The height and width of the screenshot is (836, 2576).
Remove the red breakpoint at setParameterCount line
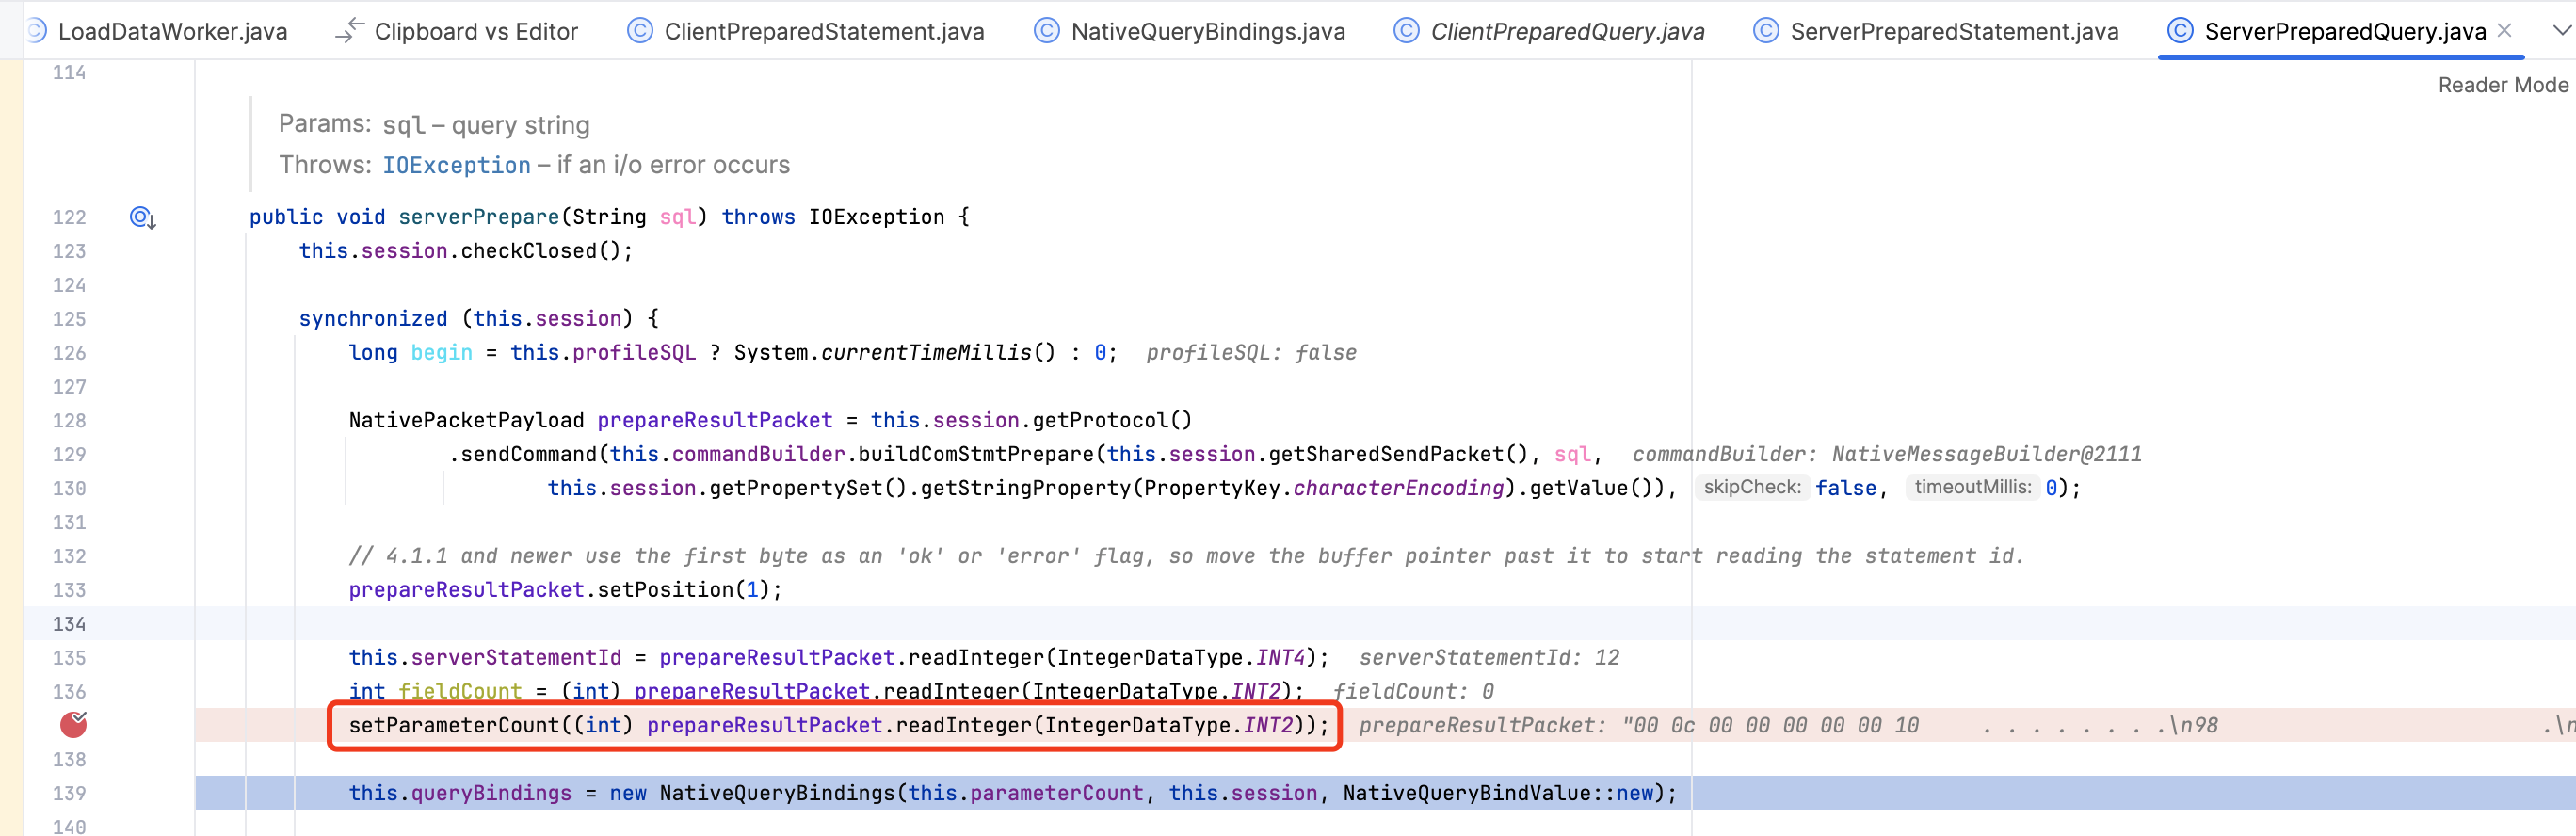click(73, 724)
